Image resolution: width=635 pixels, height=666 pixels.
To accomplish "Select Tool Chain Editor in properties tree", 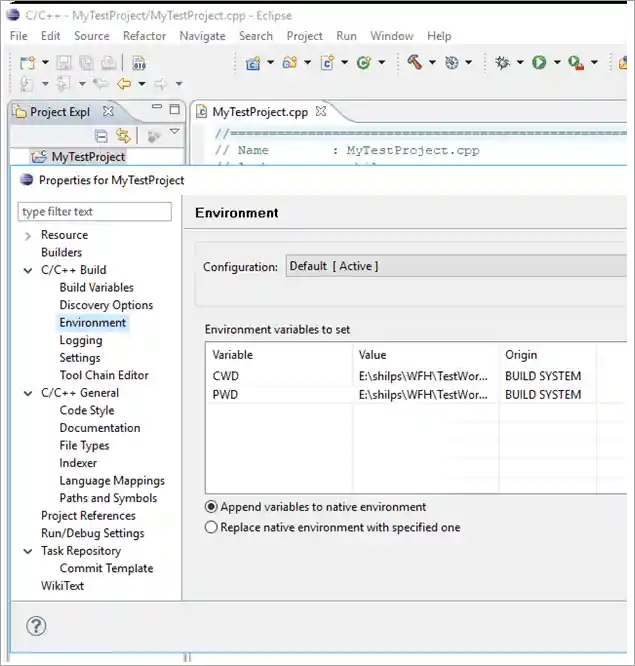I will [104, 375].
